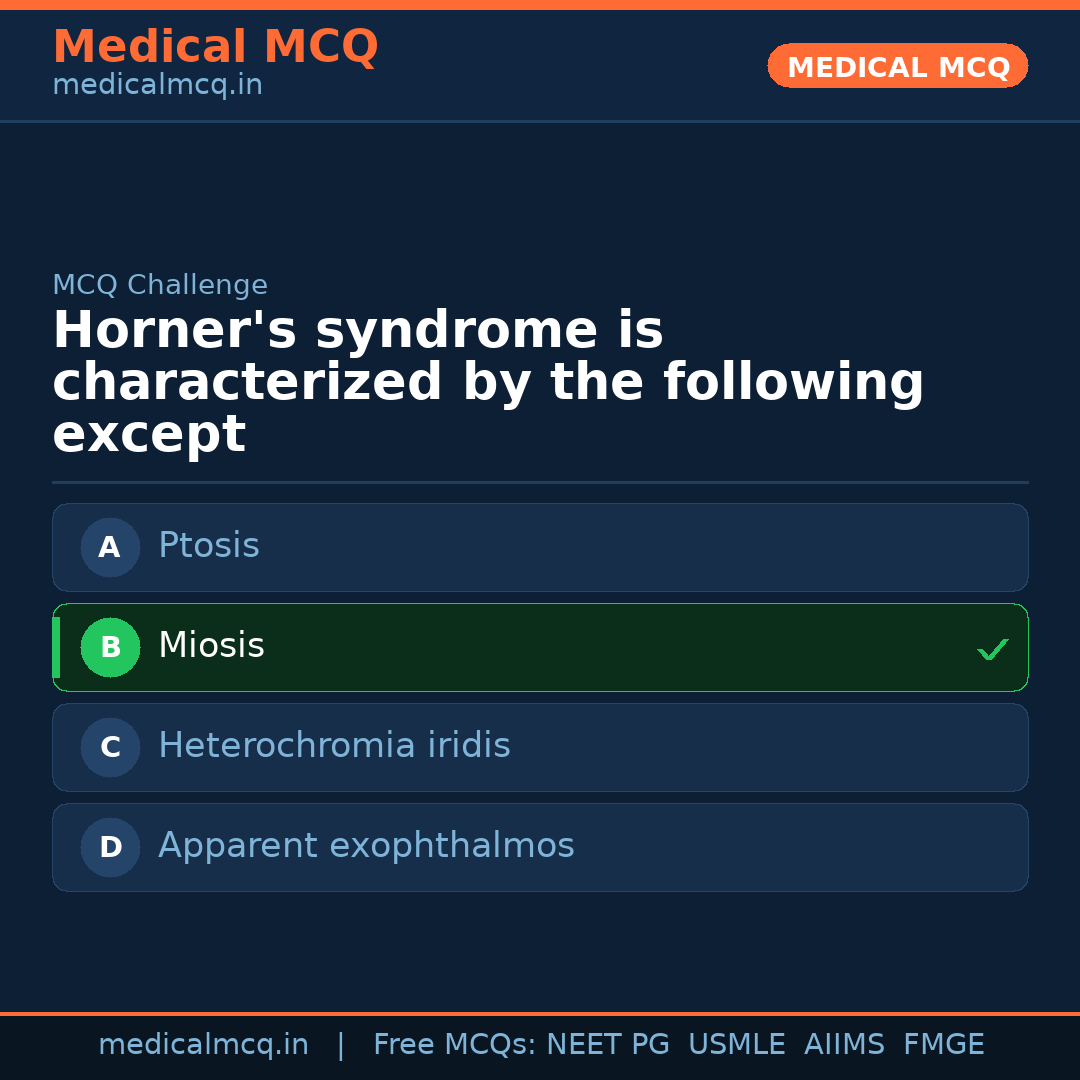Click the orange divider line above the footer
This screenshot has width=1080, height=1080.
pyautogui.click(x=540, y=1013)
